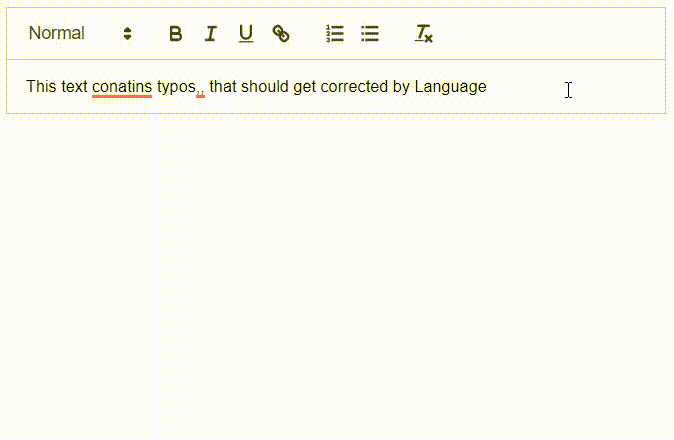Place cursor in the word "should"

265,87
